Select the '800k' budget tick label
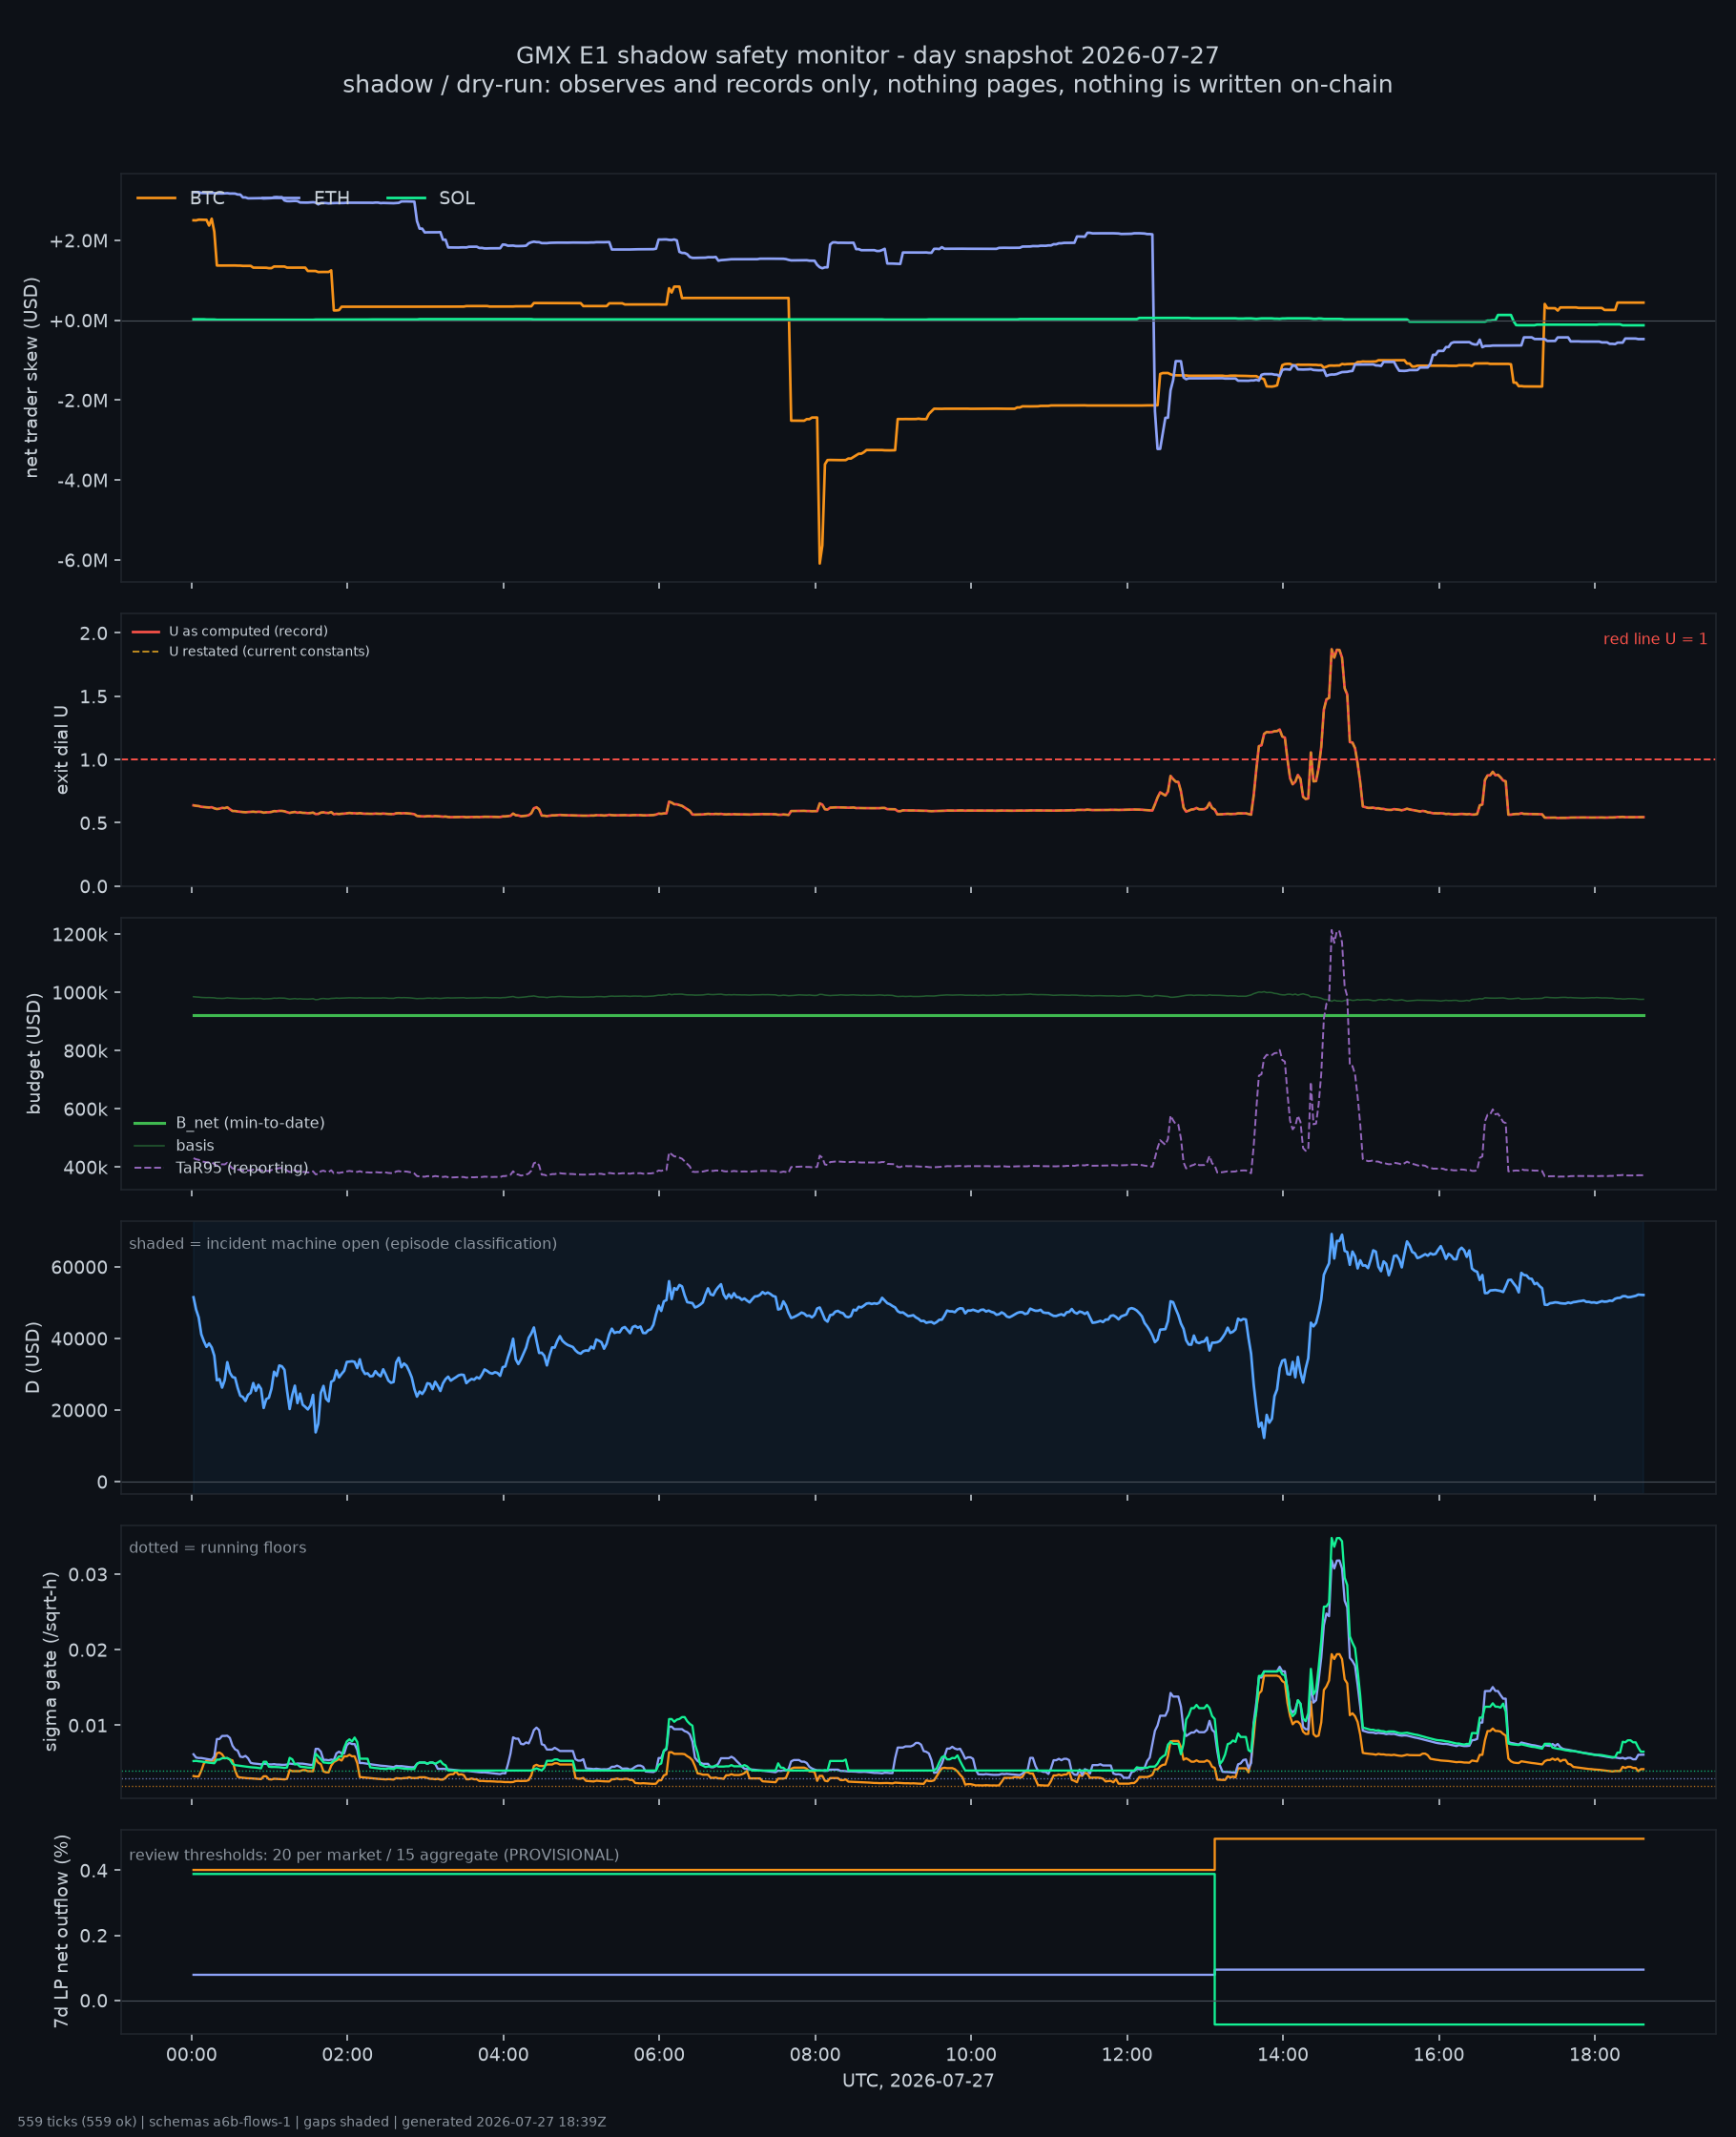Image resolution: width=1736 pixels, height=2137 pixels. click(84, 1051)
